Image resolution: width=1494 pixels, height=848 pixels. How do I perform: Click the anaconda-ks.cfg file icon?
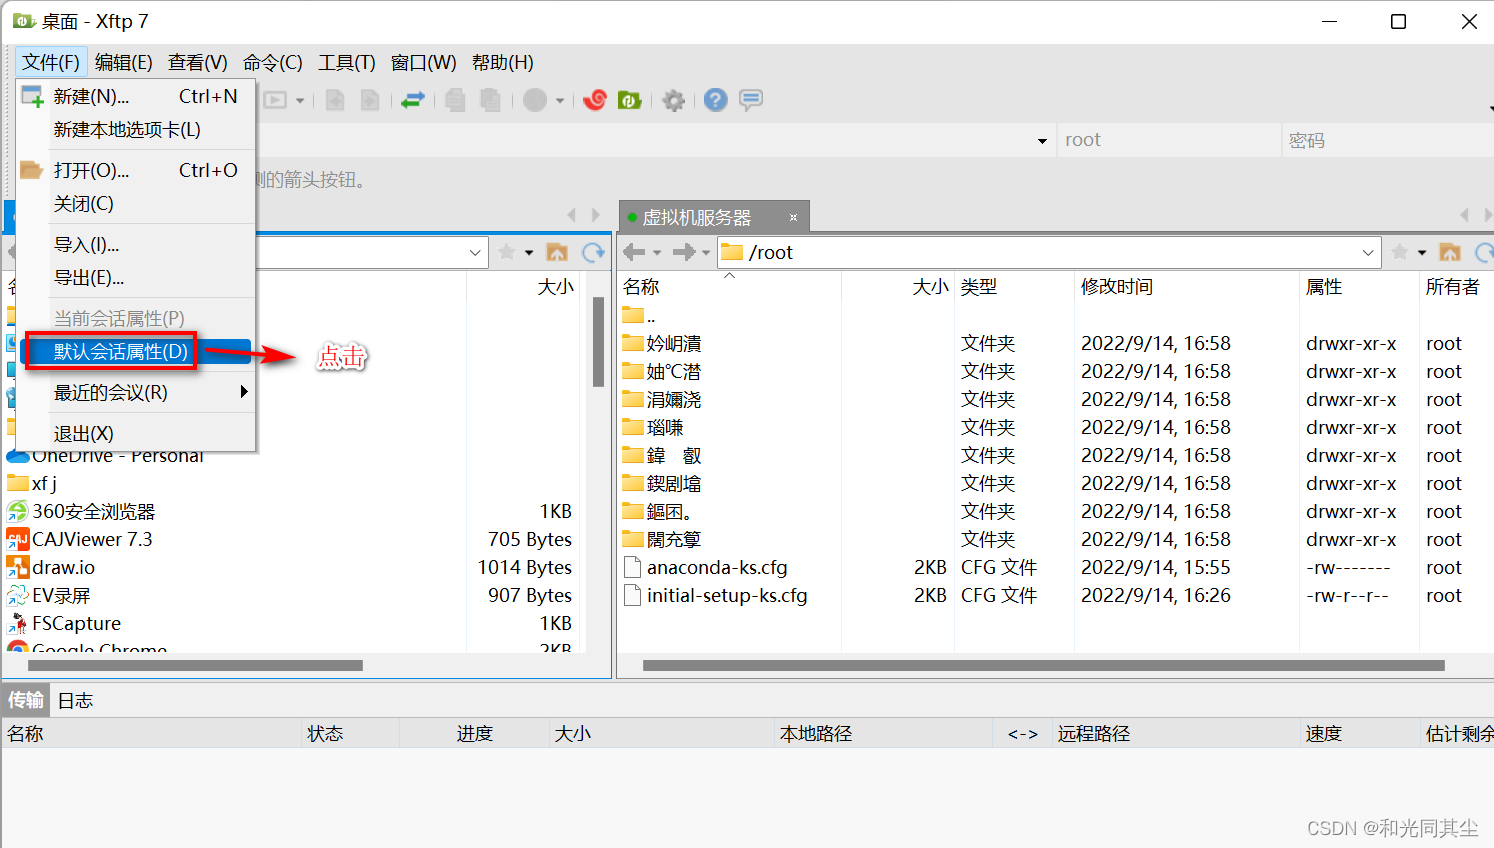click(x=632, y=567)
